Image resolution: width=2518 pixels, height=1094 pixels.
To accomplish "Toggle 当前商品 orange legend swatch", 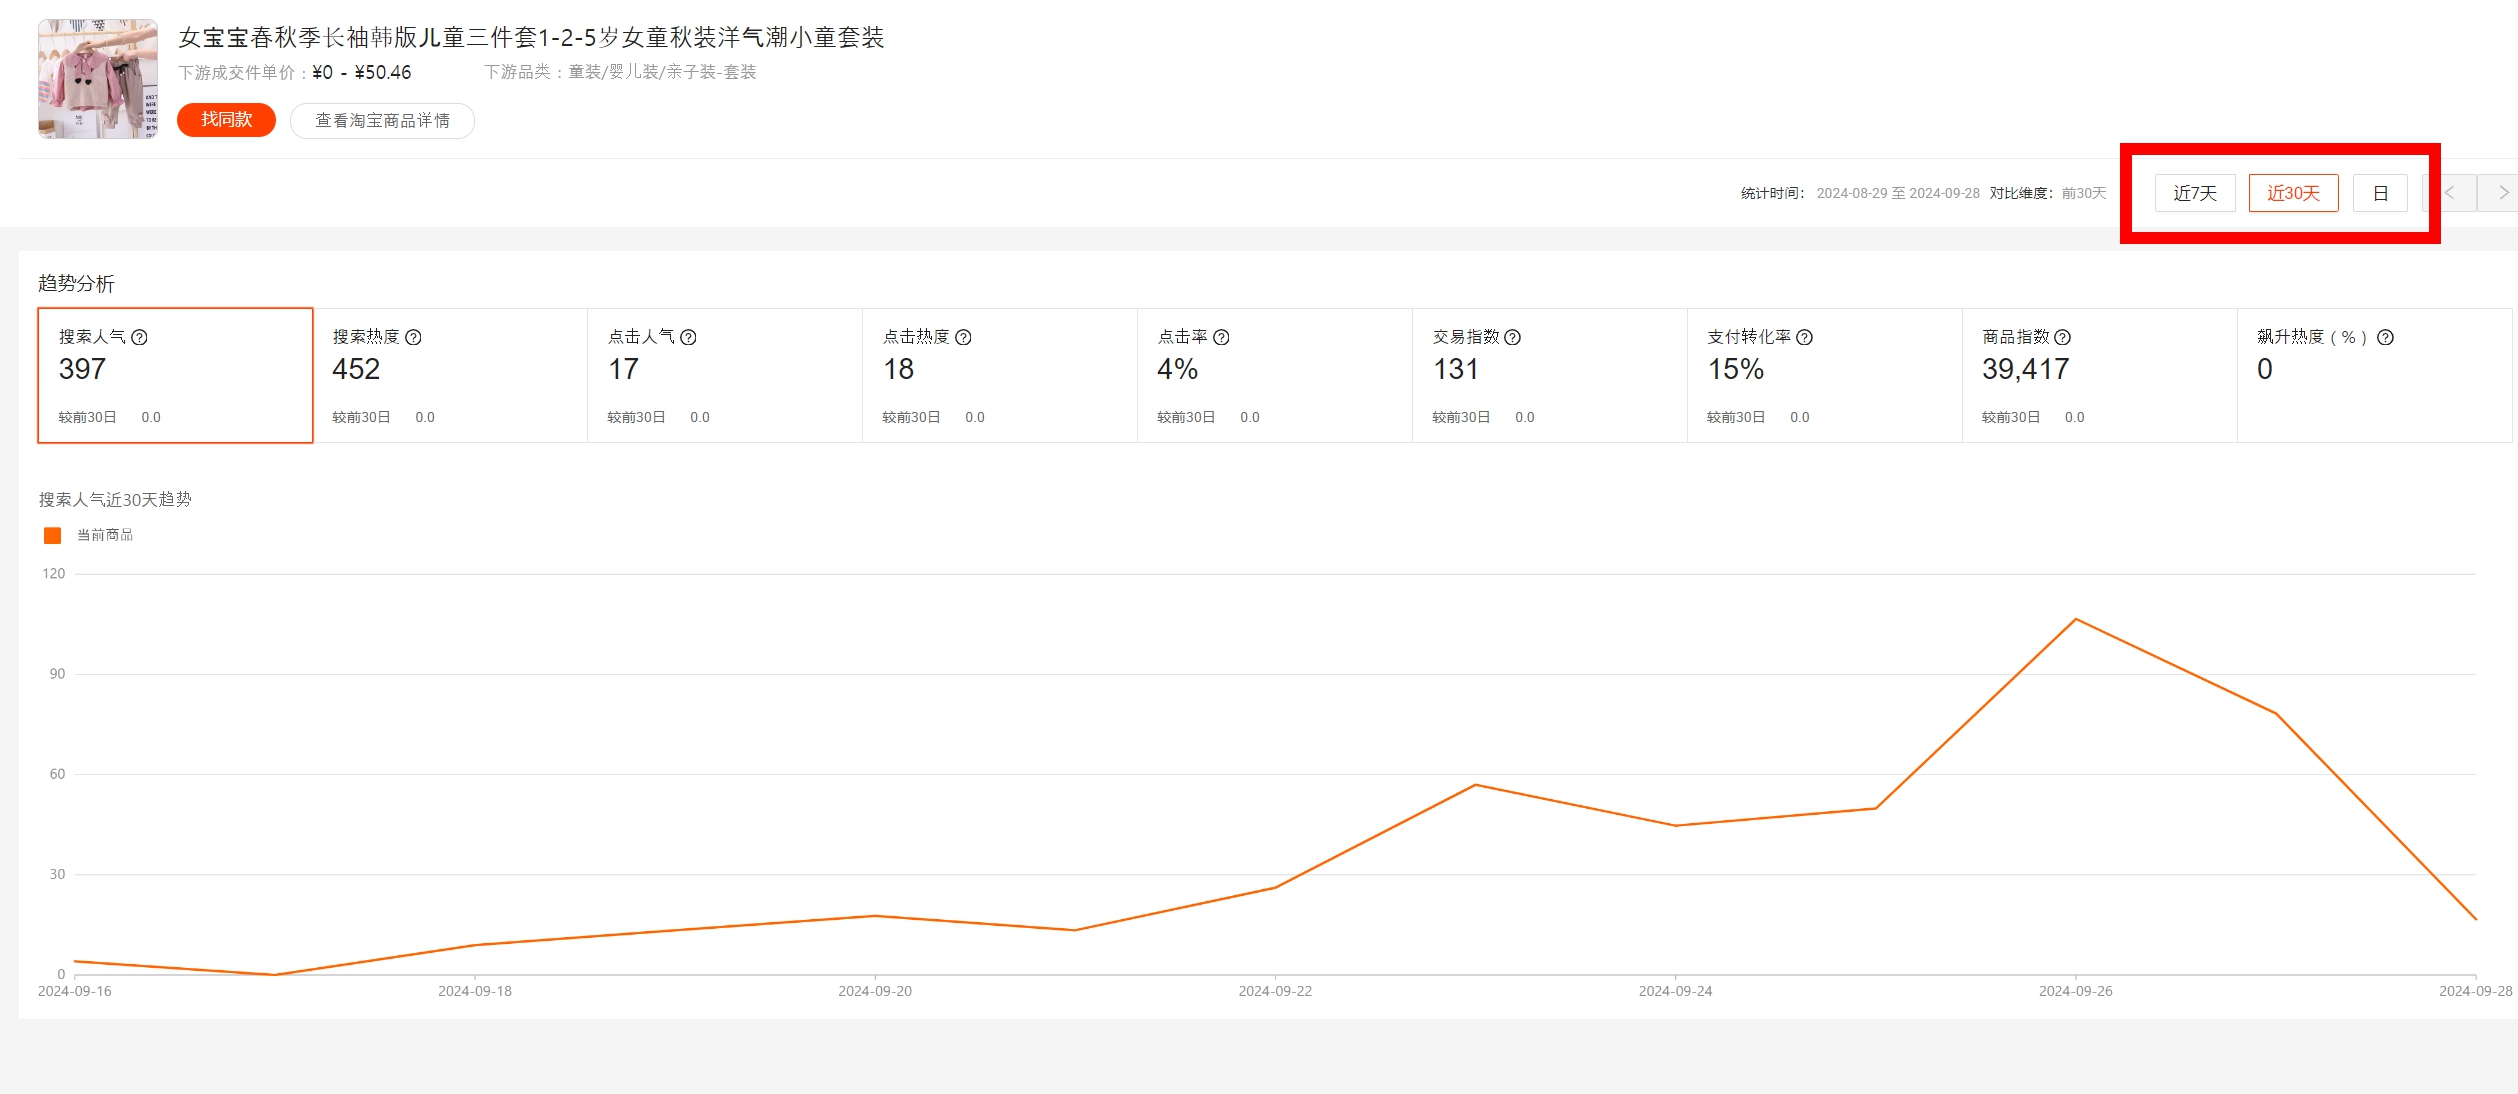I will (53, 536).
